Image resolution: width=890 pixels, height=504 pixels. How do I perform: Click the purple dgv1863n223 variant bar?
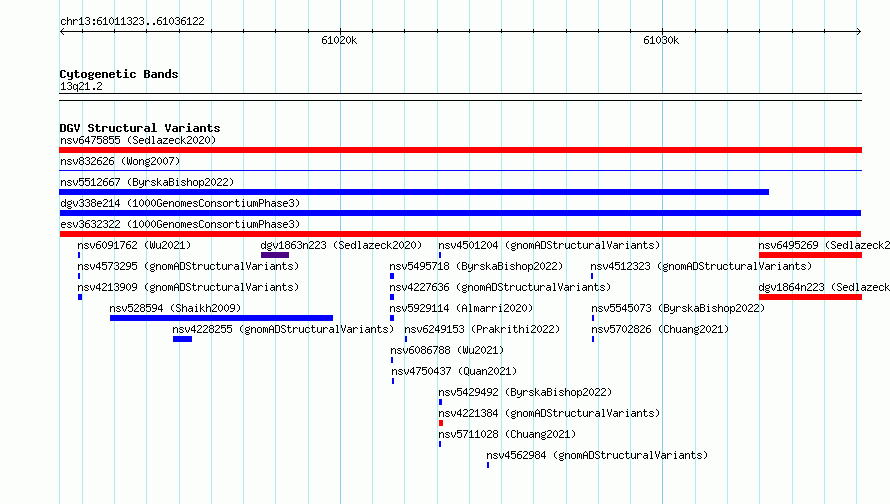click(x=275, y=255)
